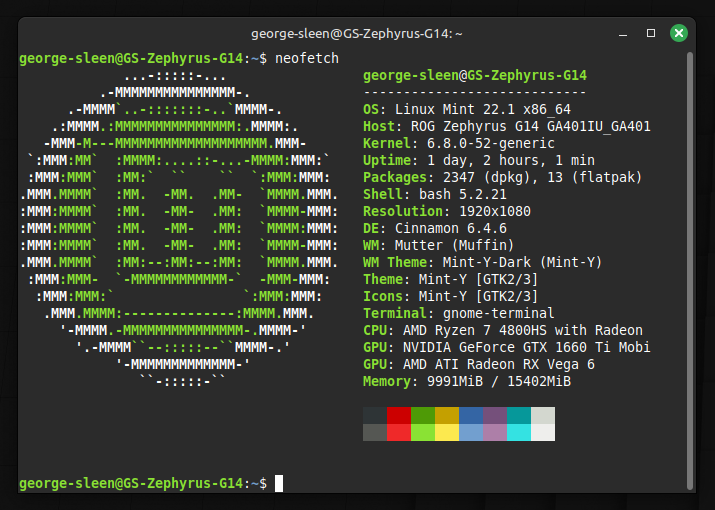Image resolution: width=715 pixels, height=510 pixels.
Task: Click the green neofetch header george-sleen@GS-Zephyrus-G14
Action: tap(475, 75)
